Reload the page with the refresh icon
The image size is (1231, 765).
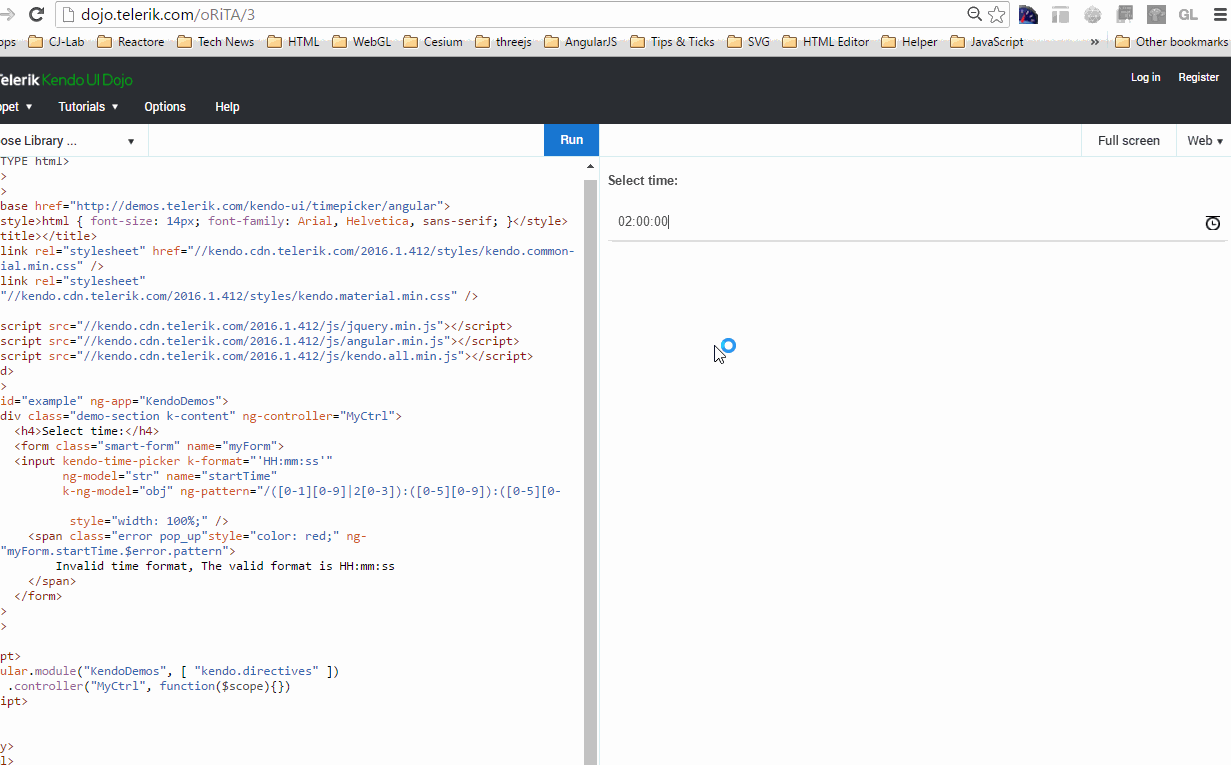[x=36, y=14]
